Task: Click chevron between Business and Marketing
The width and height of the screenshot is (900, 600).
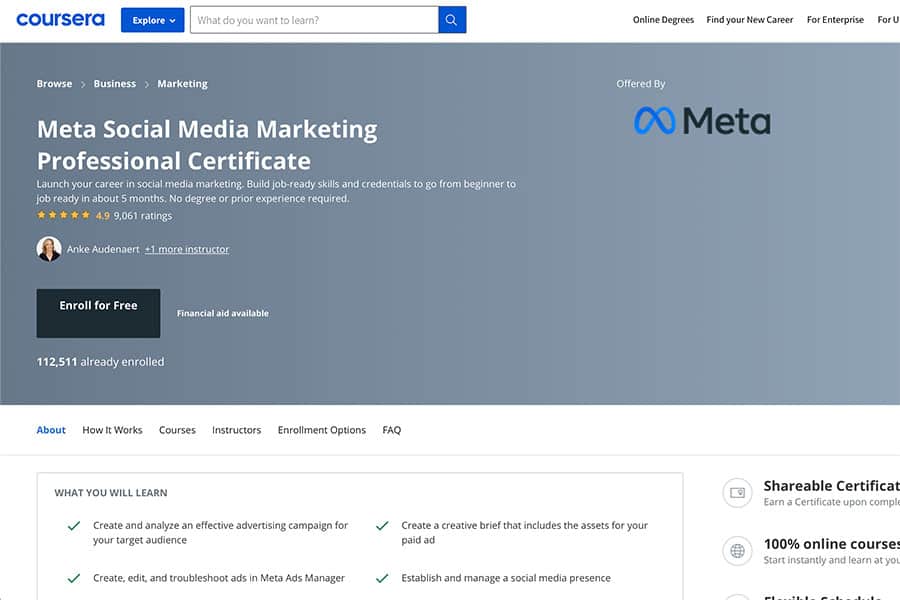Action: [147, 84]
